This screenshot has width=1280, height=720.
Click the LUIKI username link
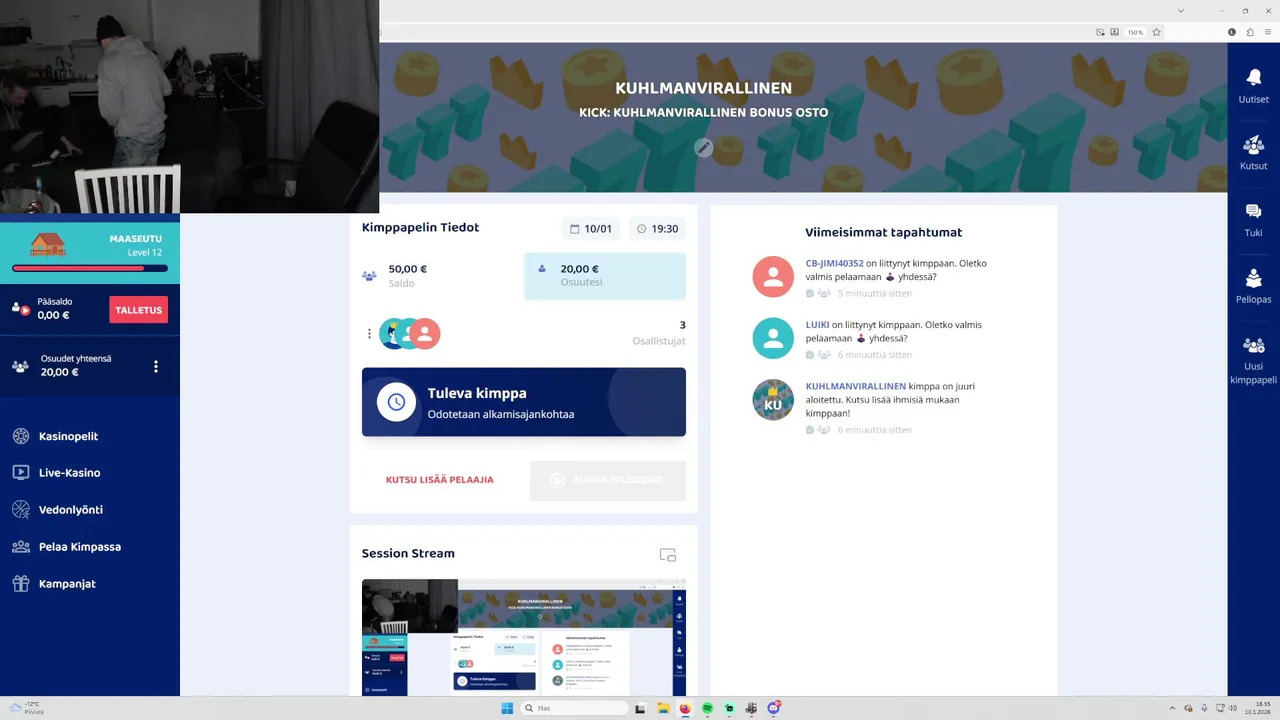click(818, 325)
